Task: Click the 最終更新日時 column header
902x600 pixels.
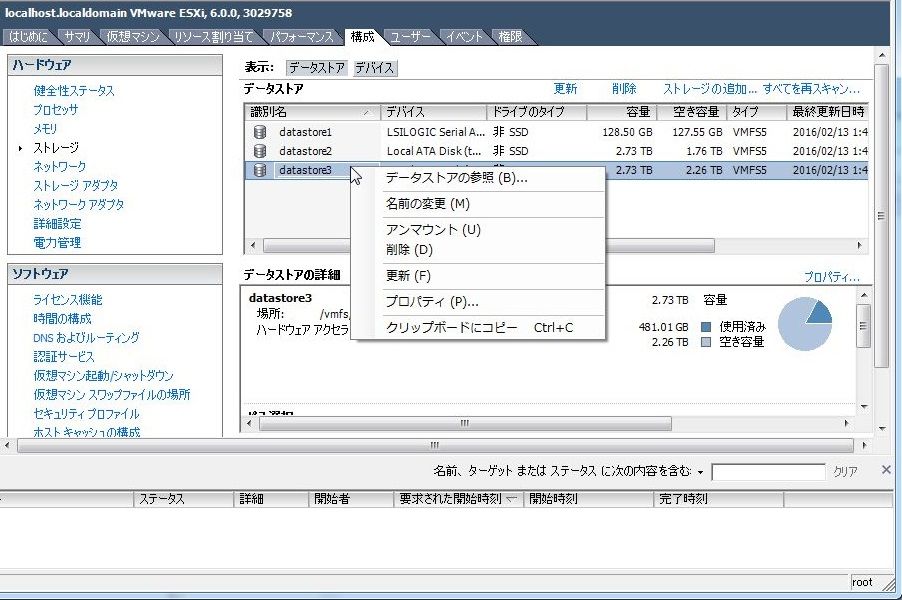Action: click(827, 112)
